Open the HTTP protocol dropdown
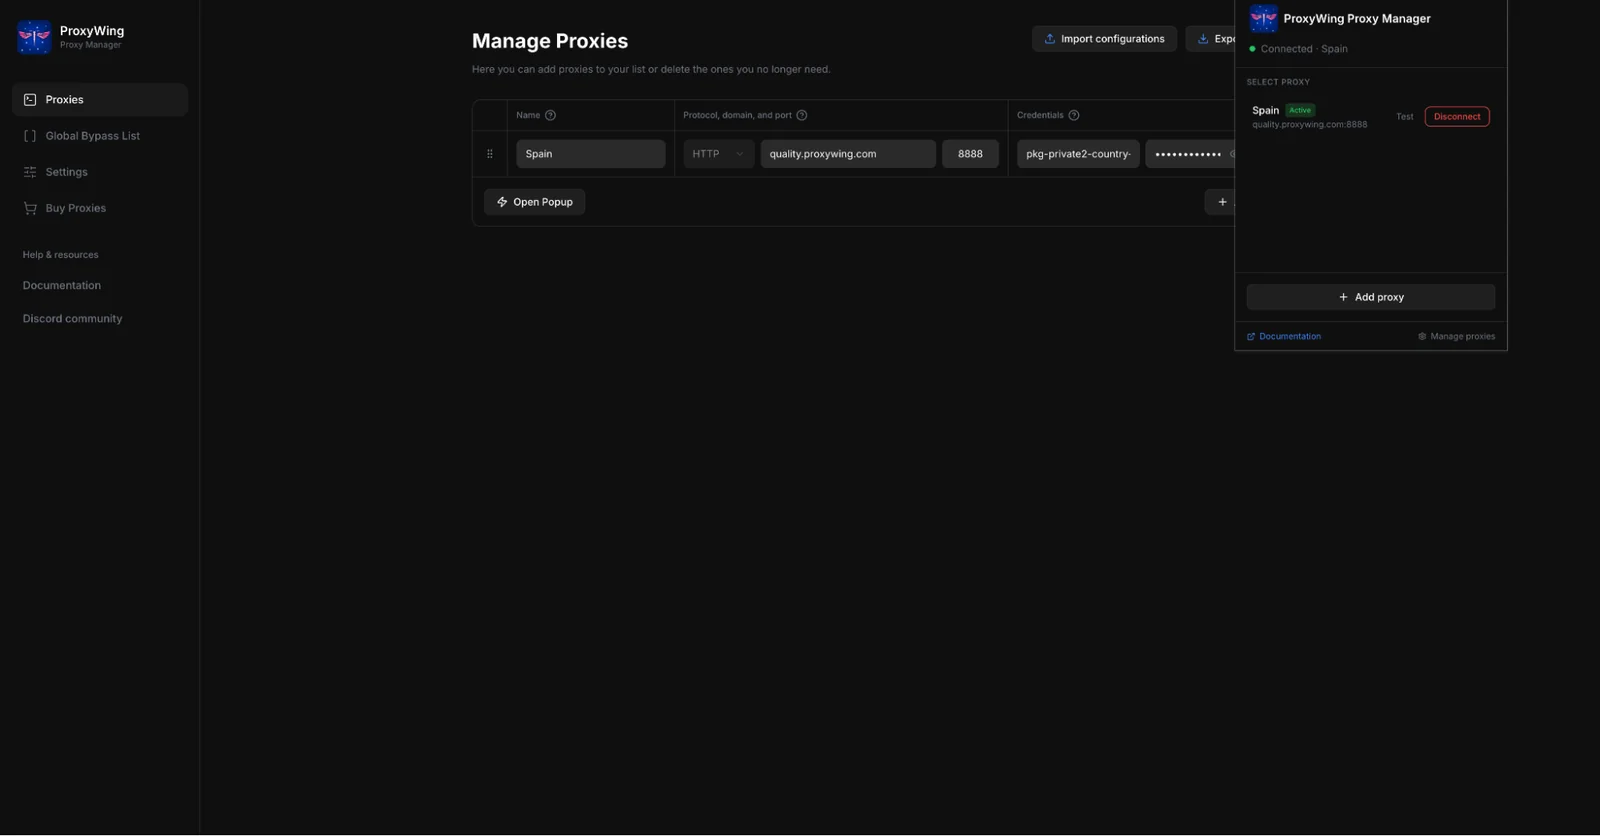1600x836 pixels. pyautogui.click(x=718, y=154)
